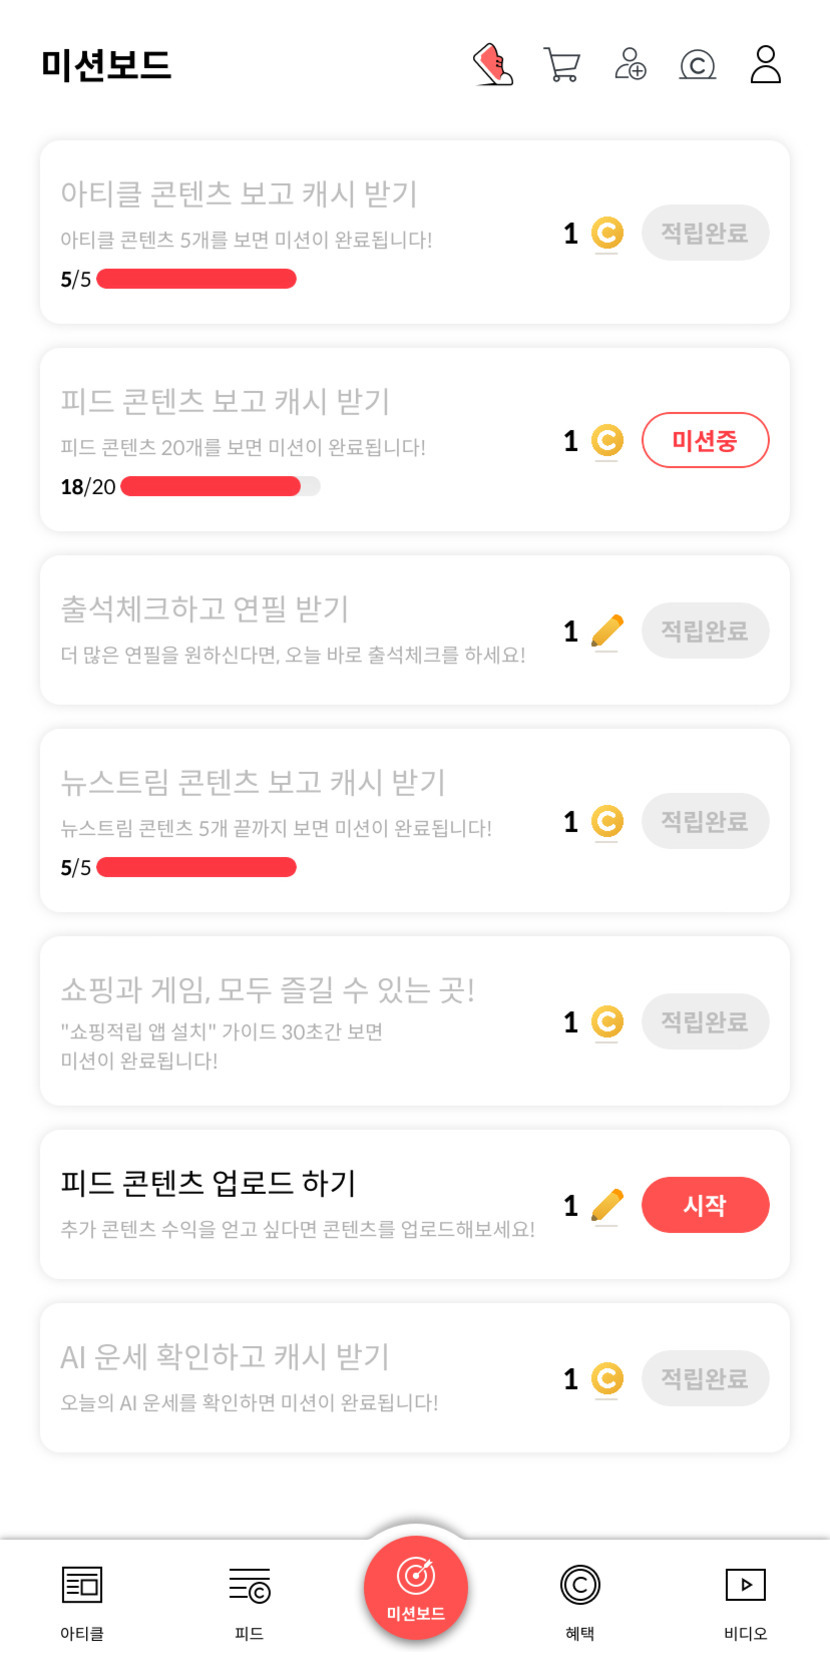This screenshot has width=830, height=1676.
Task: Open the shopping cart
Action: pos(562,65)
